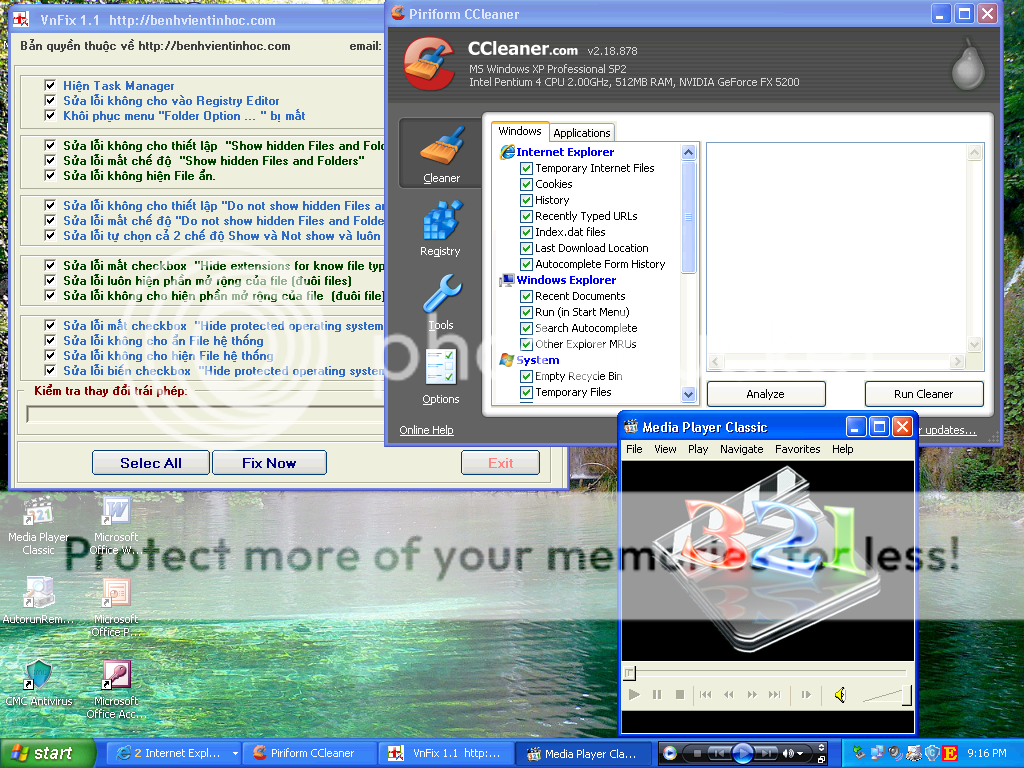This screenshot has width=1024, height=768.
Task: Open CMC Antivirus desktop shortcut
Action: click(38, 683)
